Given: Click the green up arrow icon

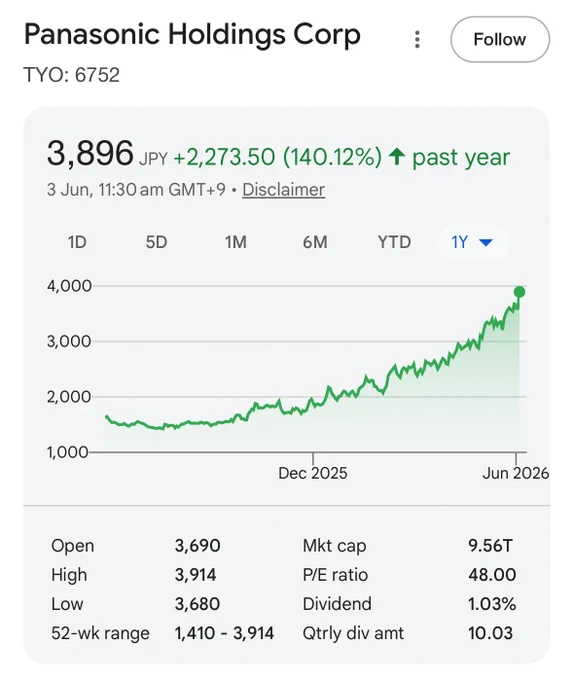Looking at the screenshot, I should [x=397, y=157].
